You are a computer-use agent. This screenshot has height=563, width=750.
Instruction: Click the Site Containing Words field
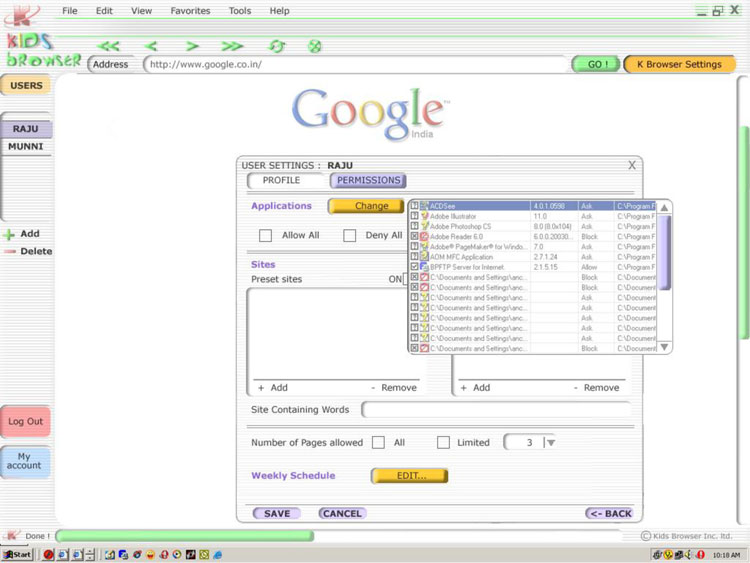495,410
